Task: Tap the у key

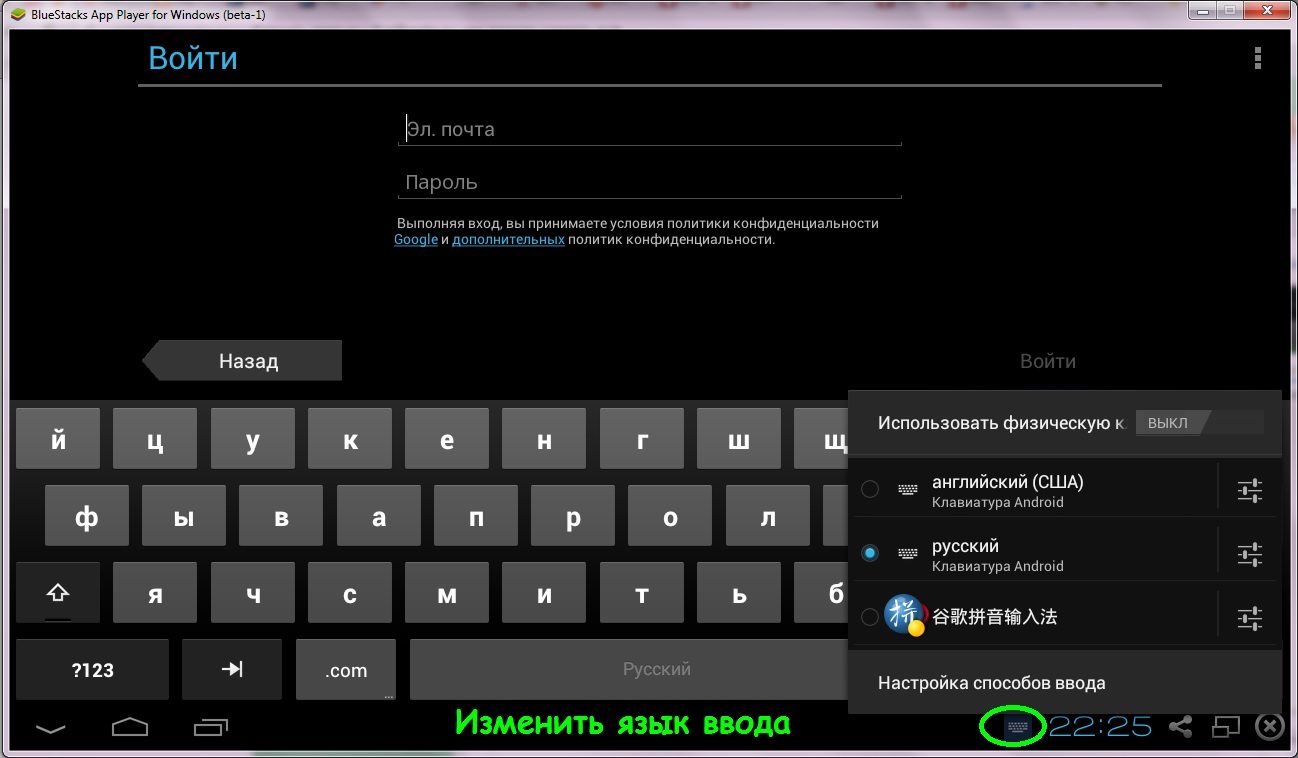Action: coord(252,439)
